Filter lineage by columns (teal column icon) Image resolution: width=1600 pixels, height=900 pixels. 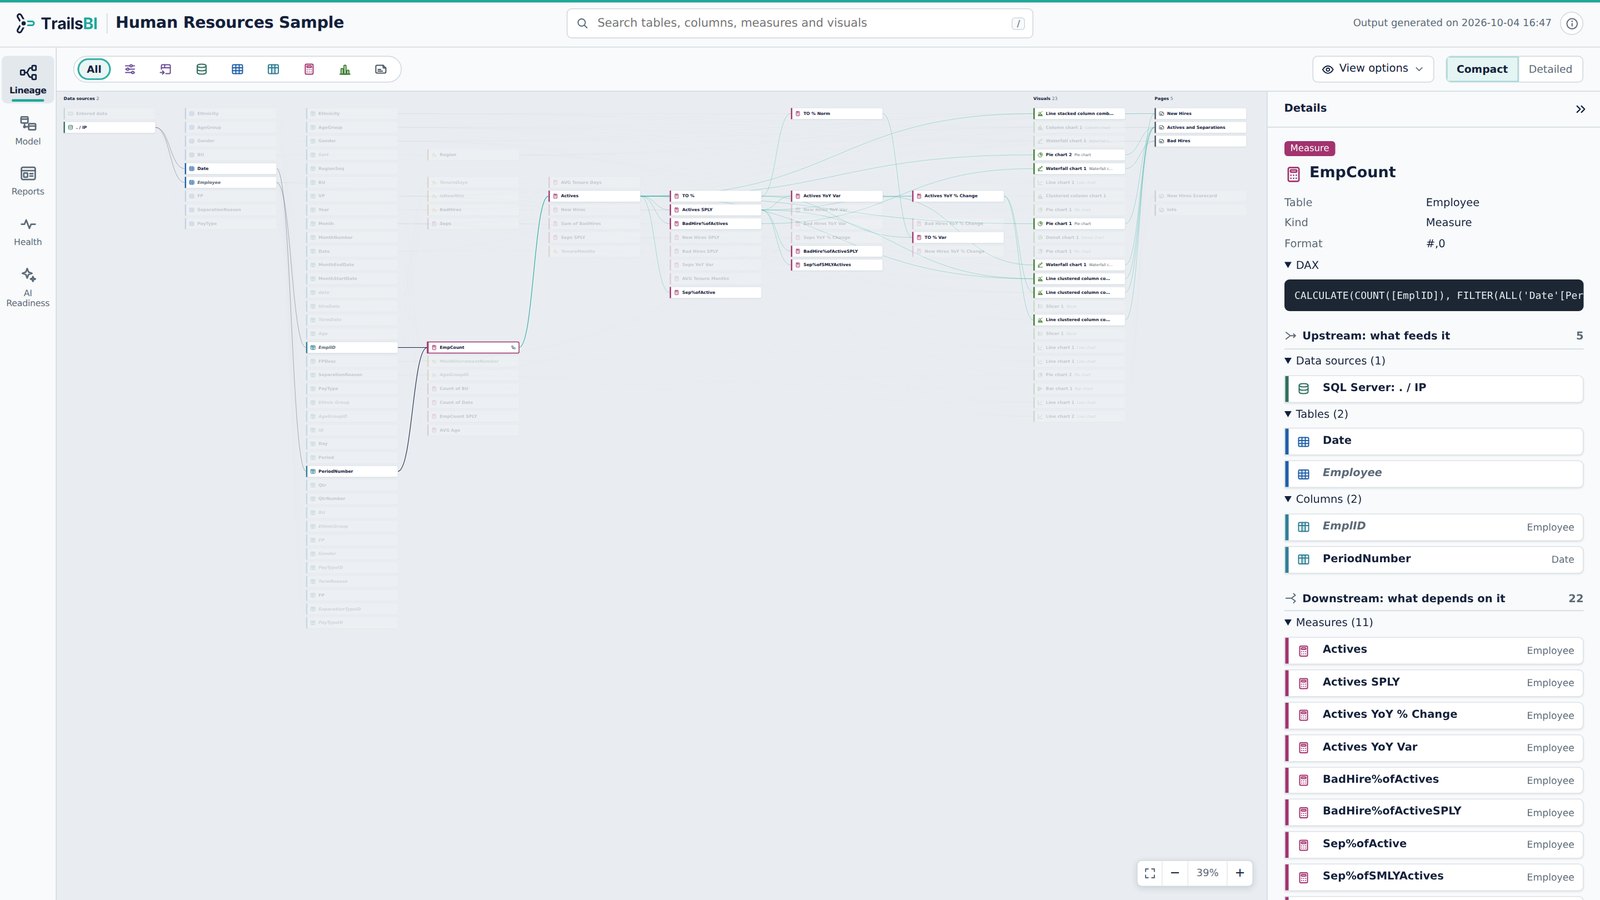tap(273, 69)
